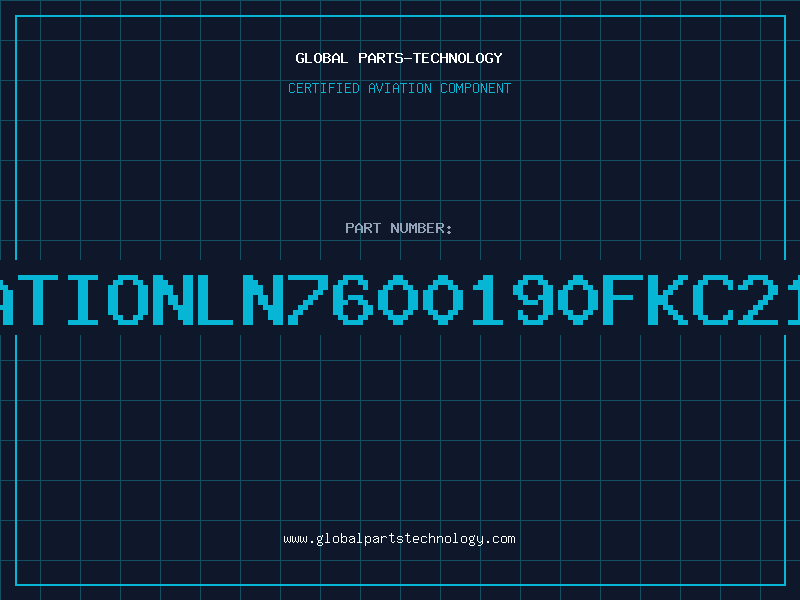Click the PART NUMBER: label
The height and width of the screenshot is (600, 800).
click(x=399, y=228)
